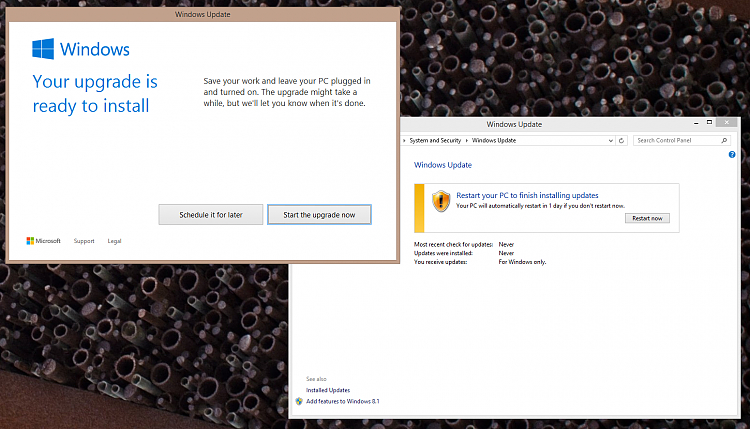Open the help question mark icon
The width and height of the screenshot is (750, 429).
click(x=732, y=154)
